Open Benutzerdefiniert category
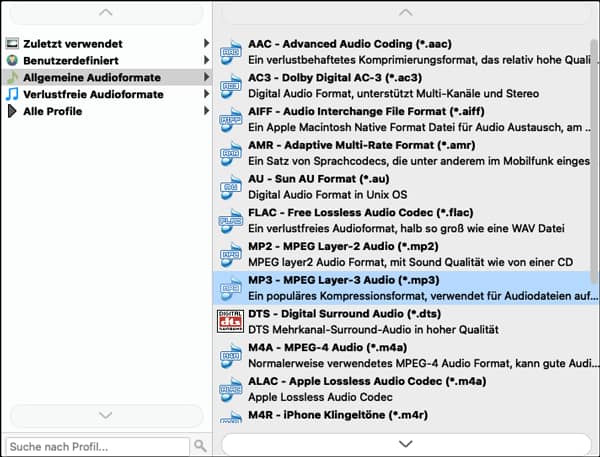600x457 pixels. 106,60
